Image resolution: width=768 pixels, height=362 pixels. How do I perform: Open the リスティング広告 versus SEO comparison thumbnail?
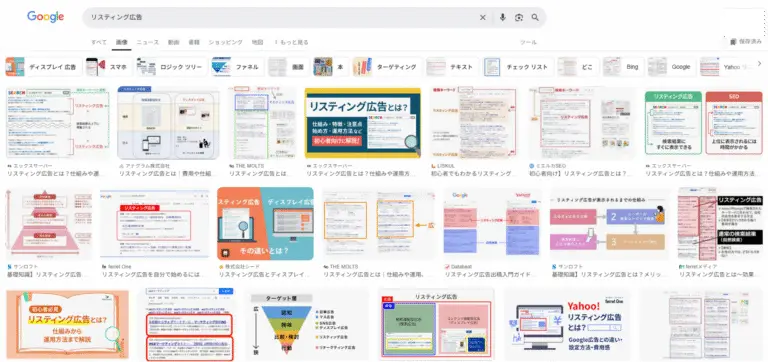click(x=703, y=123)
